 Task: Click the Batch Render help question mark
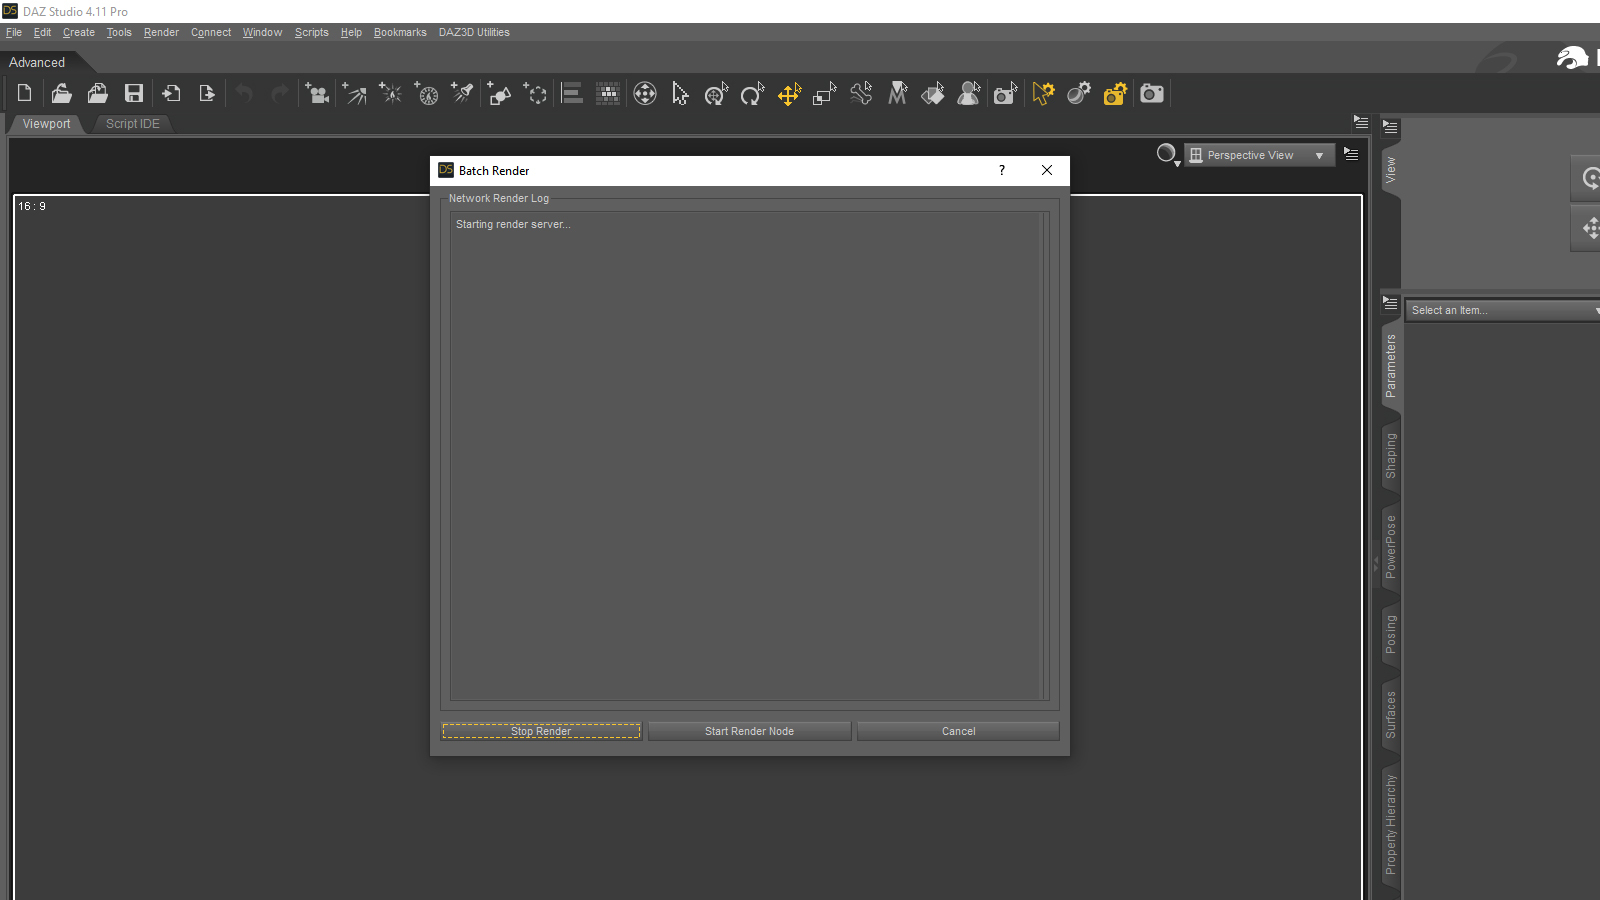(1001, 170)
